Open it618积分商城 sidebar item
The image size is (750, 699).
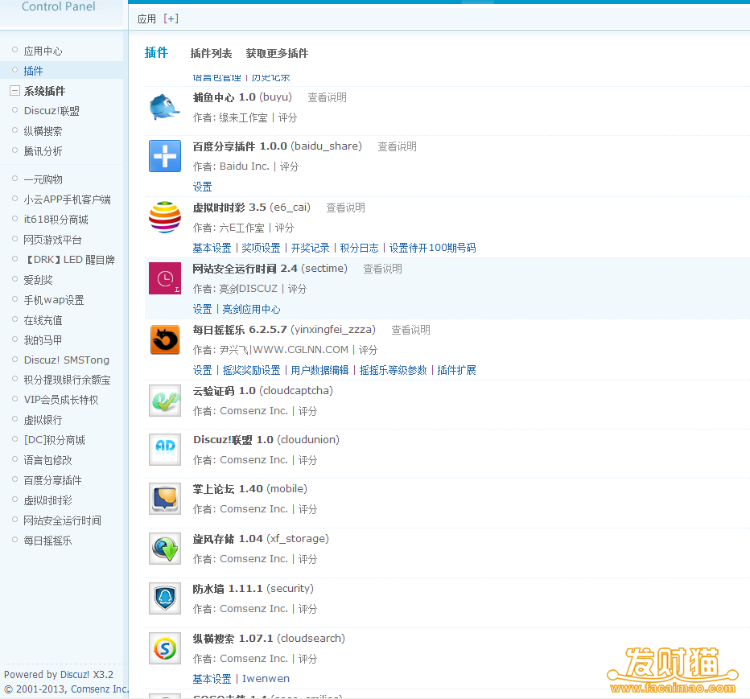[x=56, y=219]
